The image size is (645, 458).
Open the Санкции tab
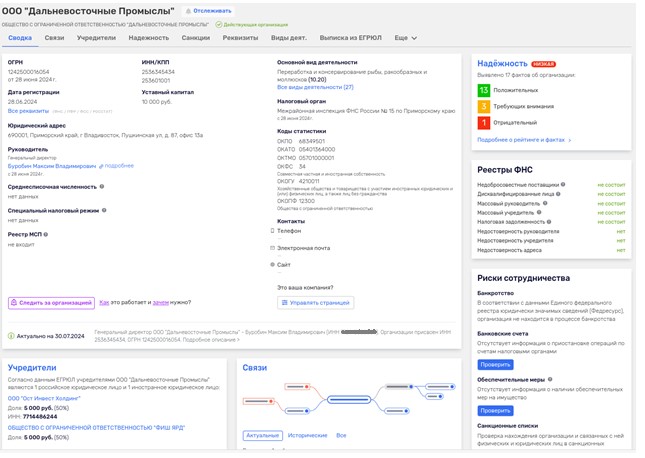[196, 38]
